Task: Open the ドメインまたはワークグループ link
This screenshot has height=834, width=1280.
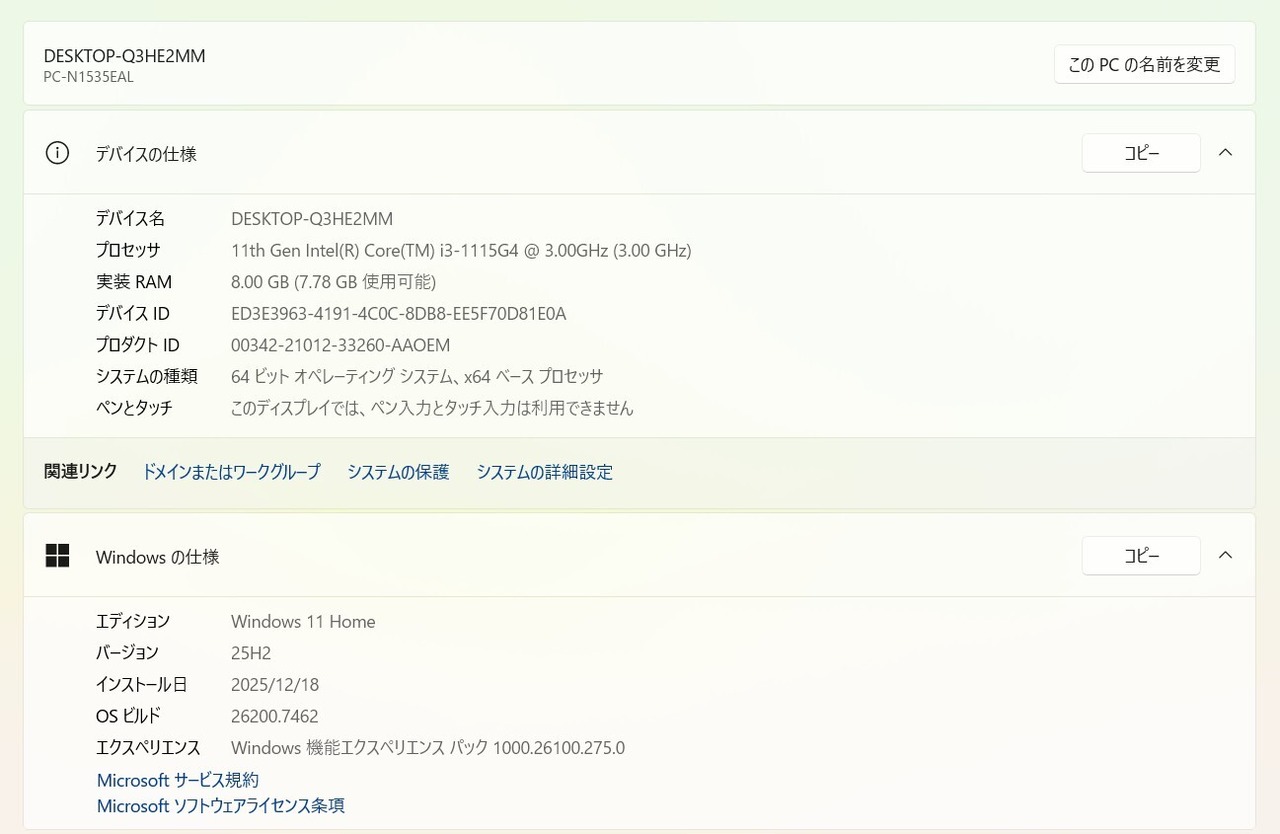Action: (231, 472)
